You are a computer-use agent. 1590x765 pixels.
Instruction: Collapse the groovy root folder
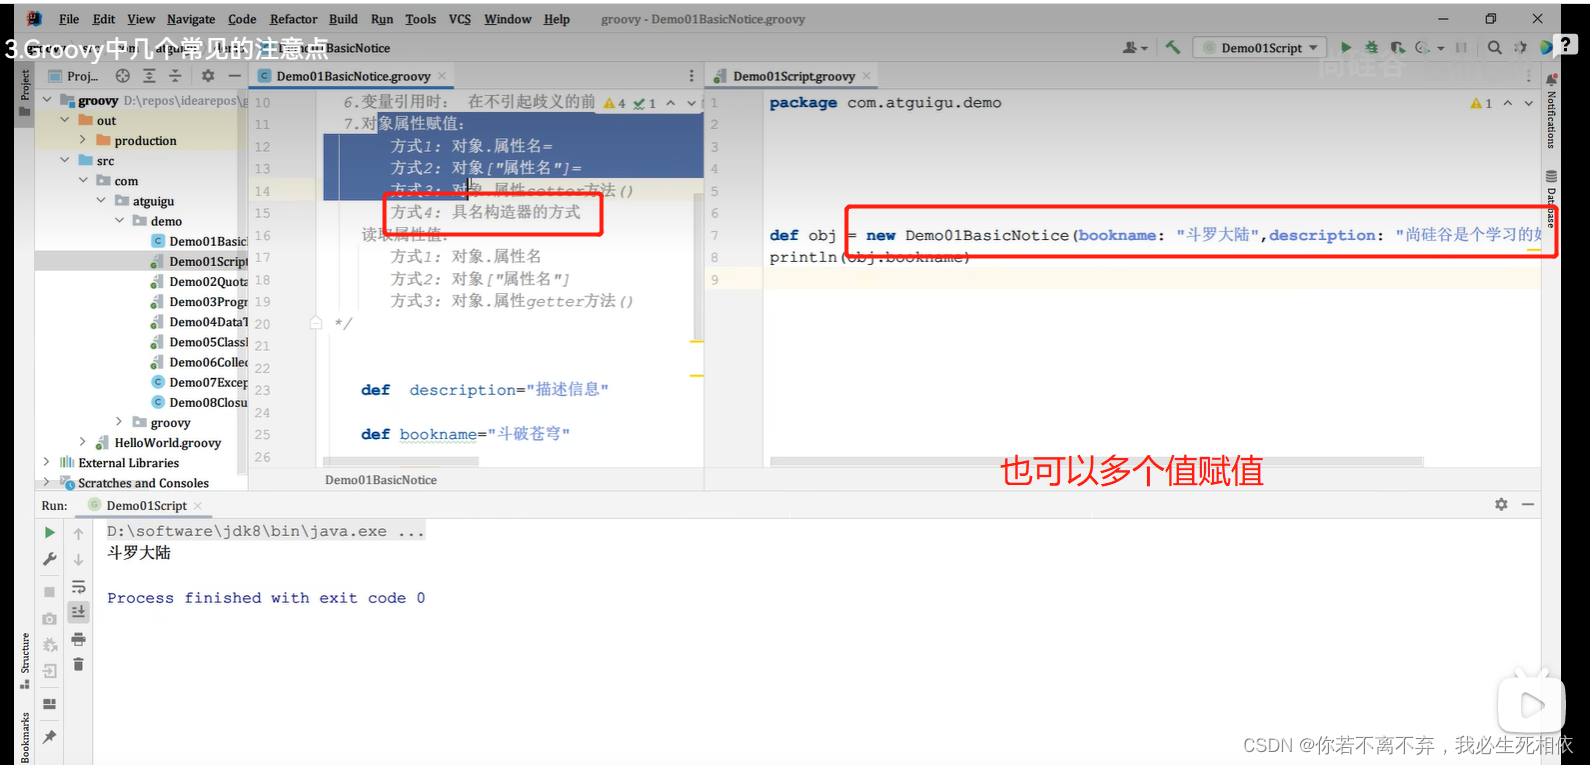point(47,100)
